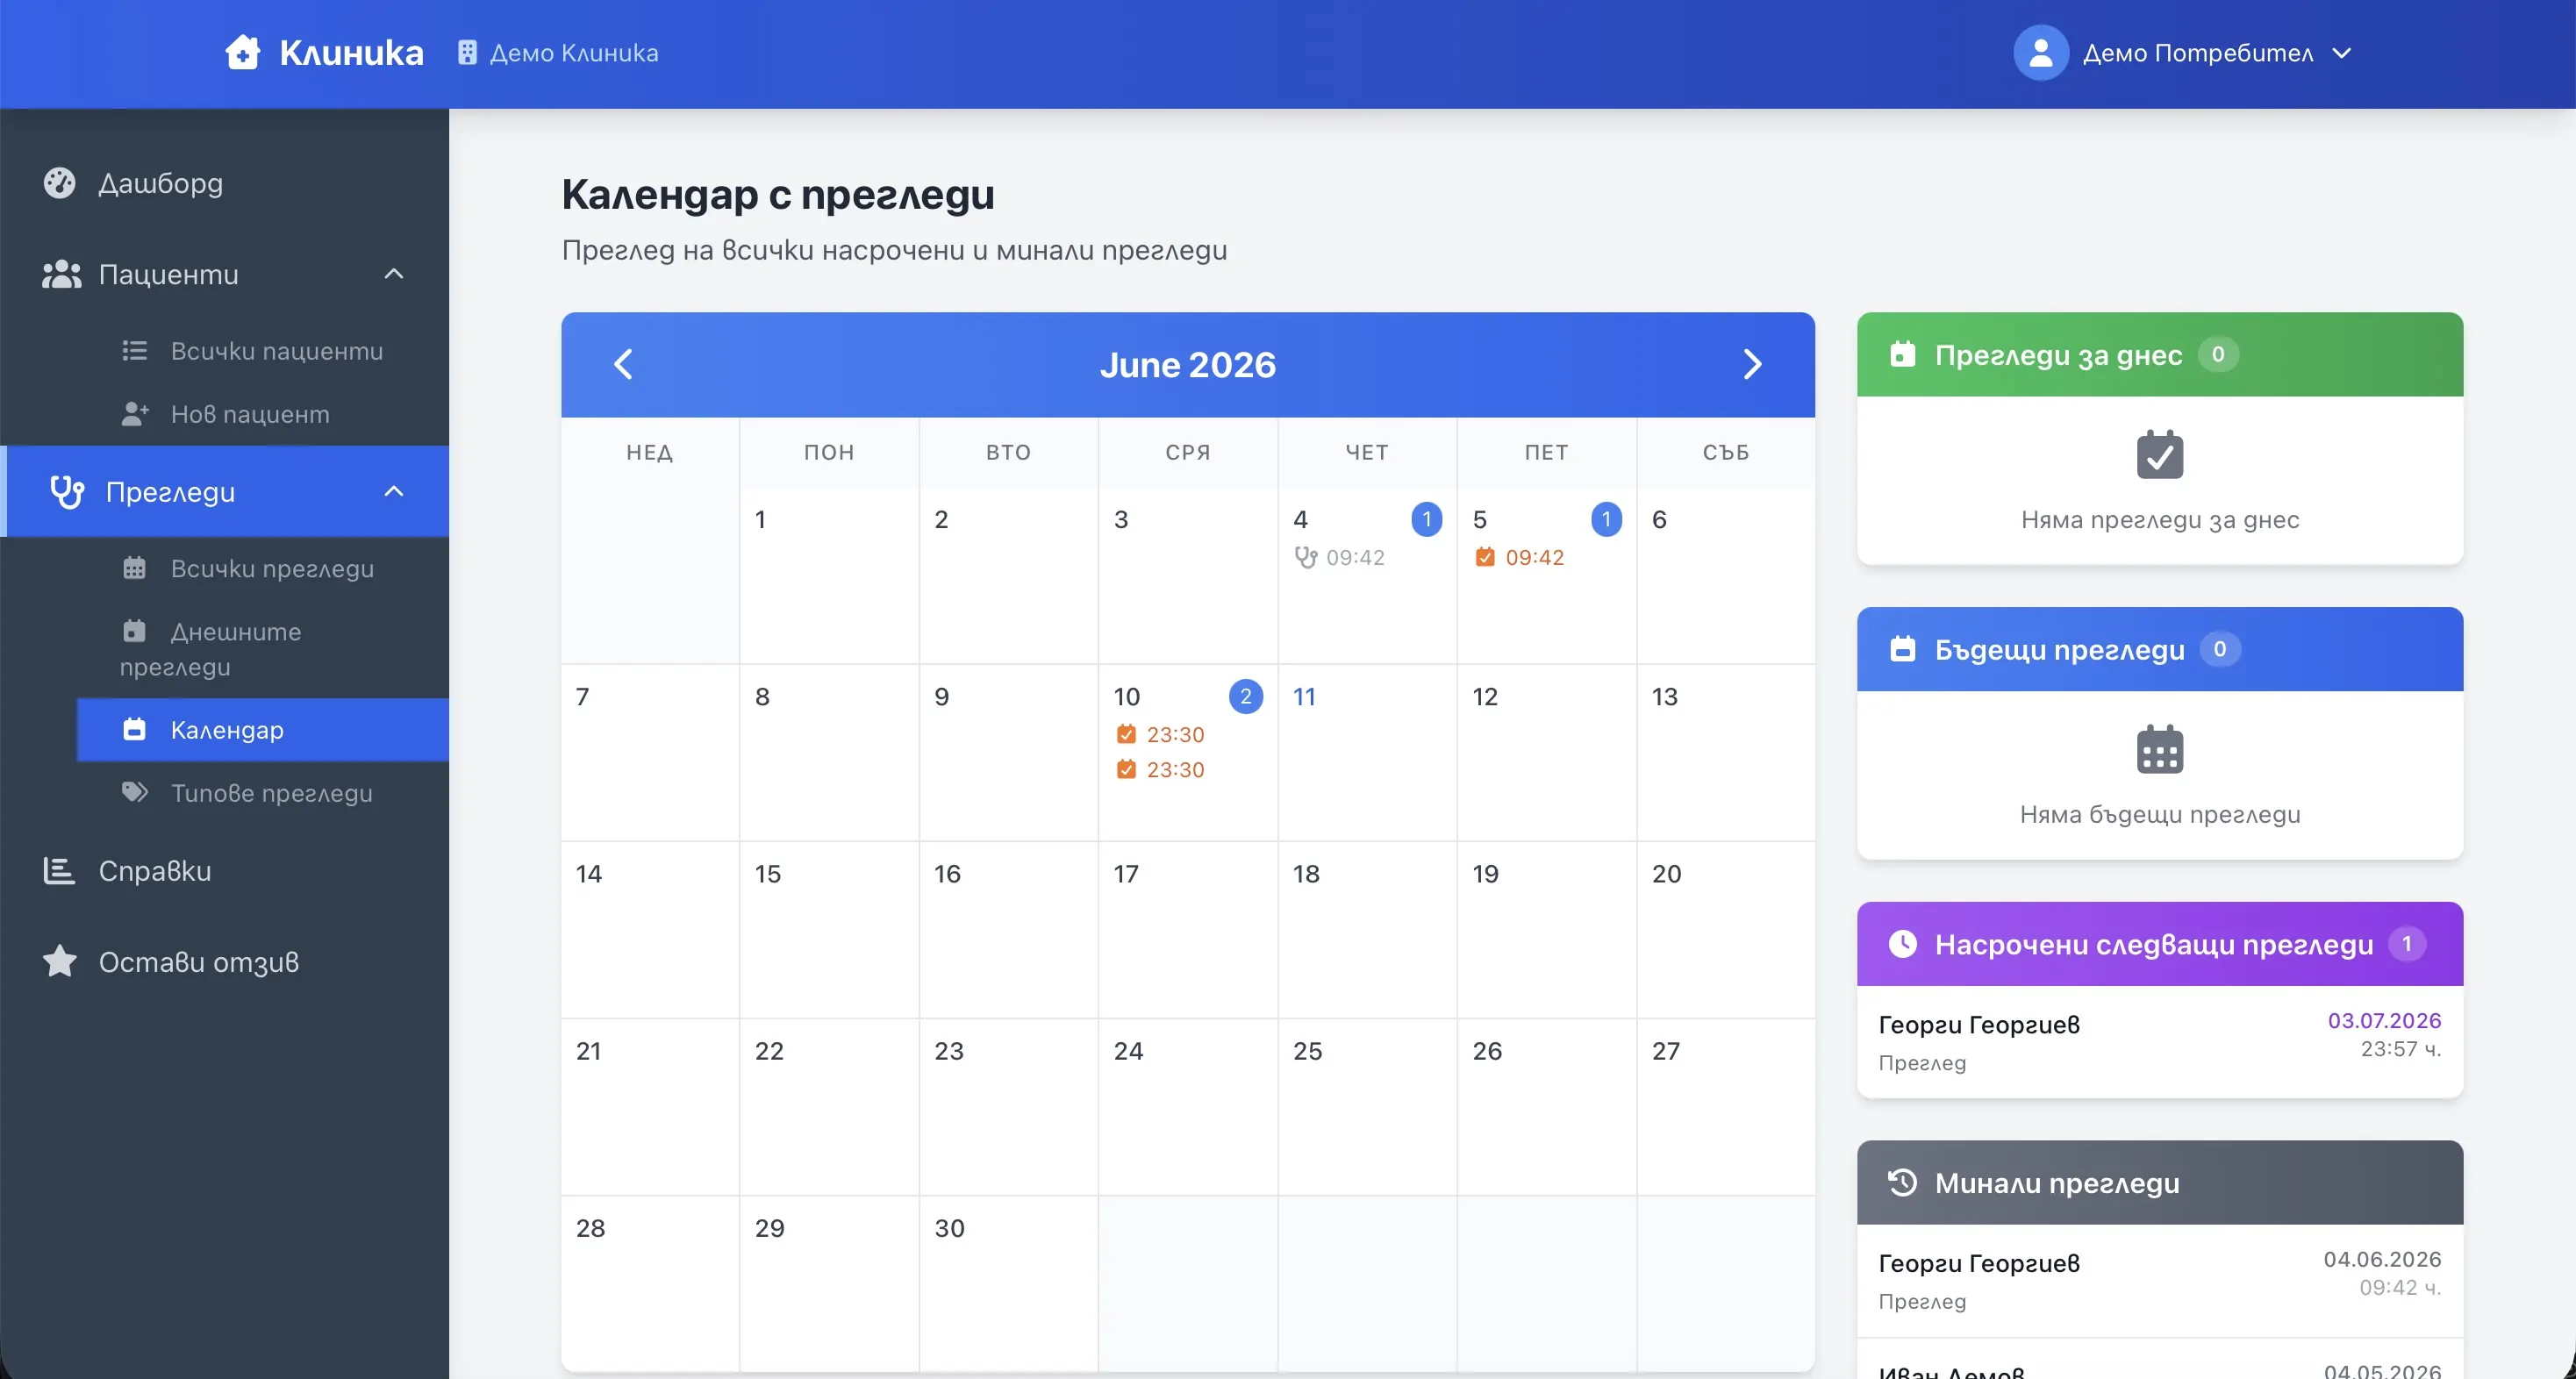Click the second orange check icon on June 10

(1126, 769)
